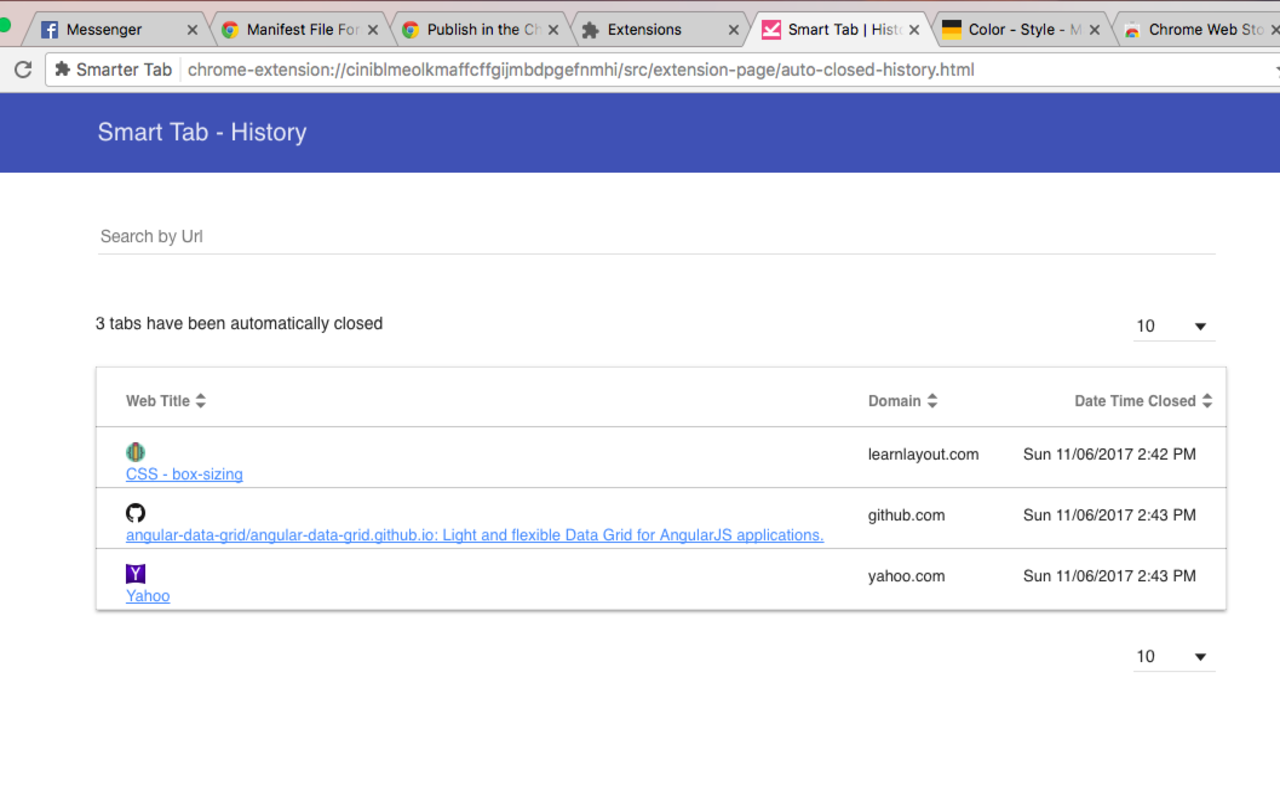Click the github.com domain cell
Screen dimensions: 1280x800
coord(906,515)
